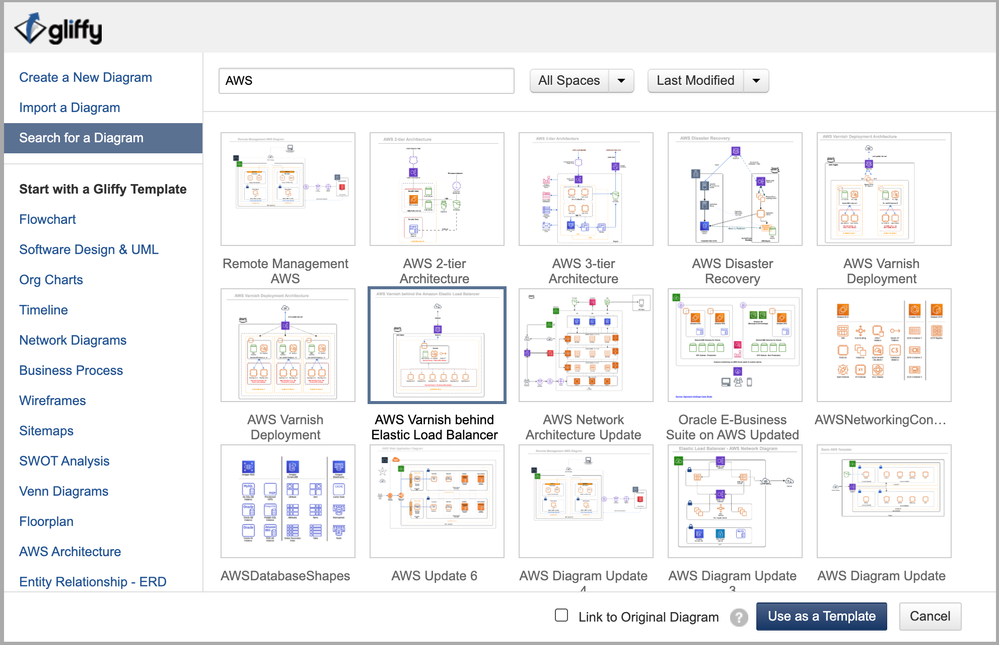999x645 pixels.
Task: Click the AWS search input field
Action: click(x=366, y=81)
